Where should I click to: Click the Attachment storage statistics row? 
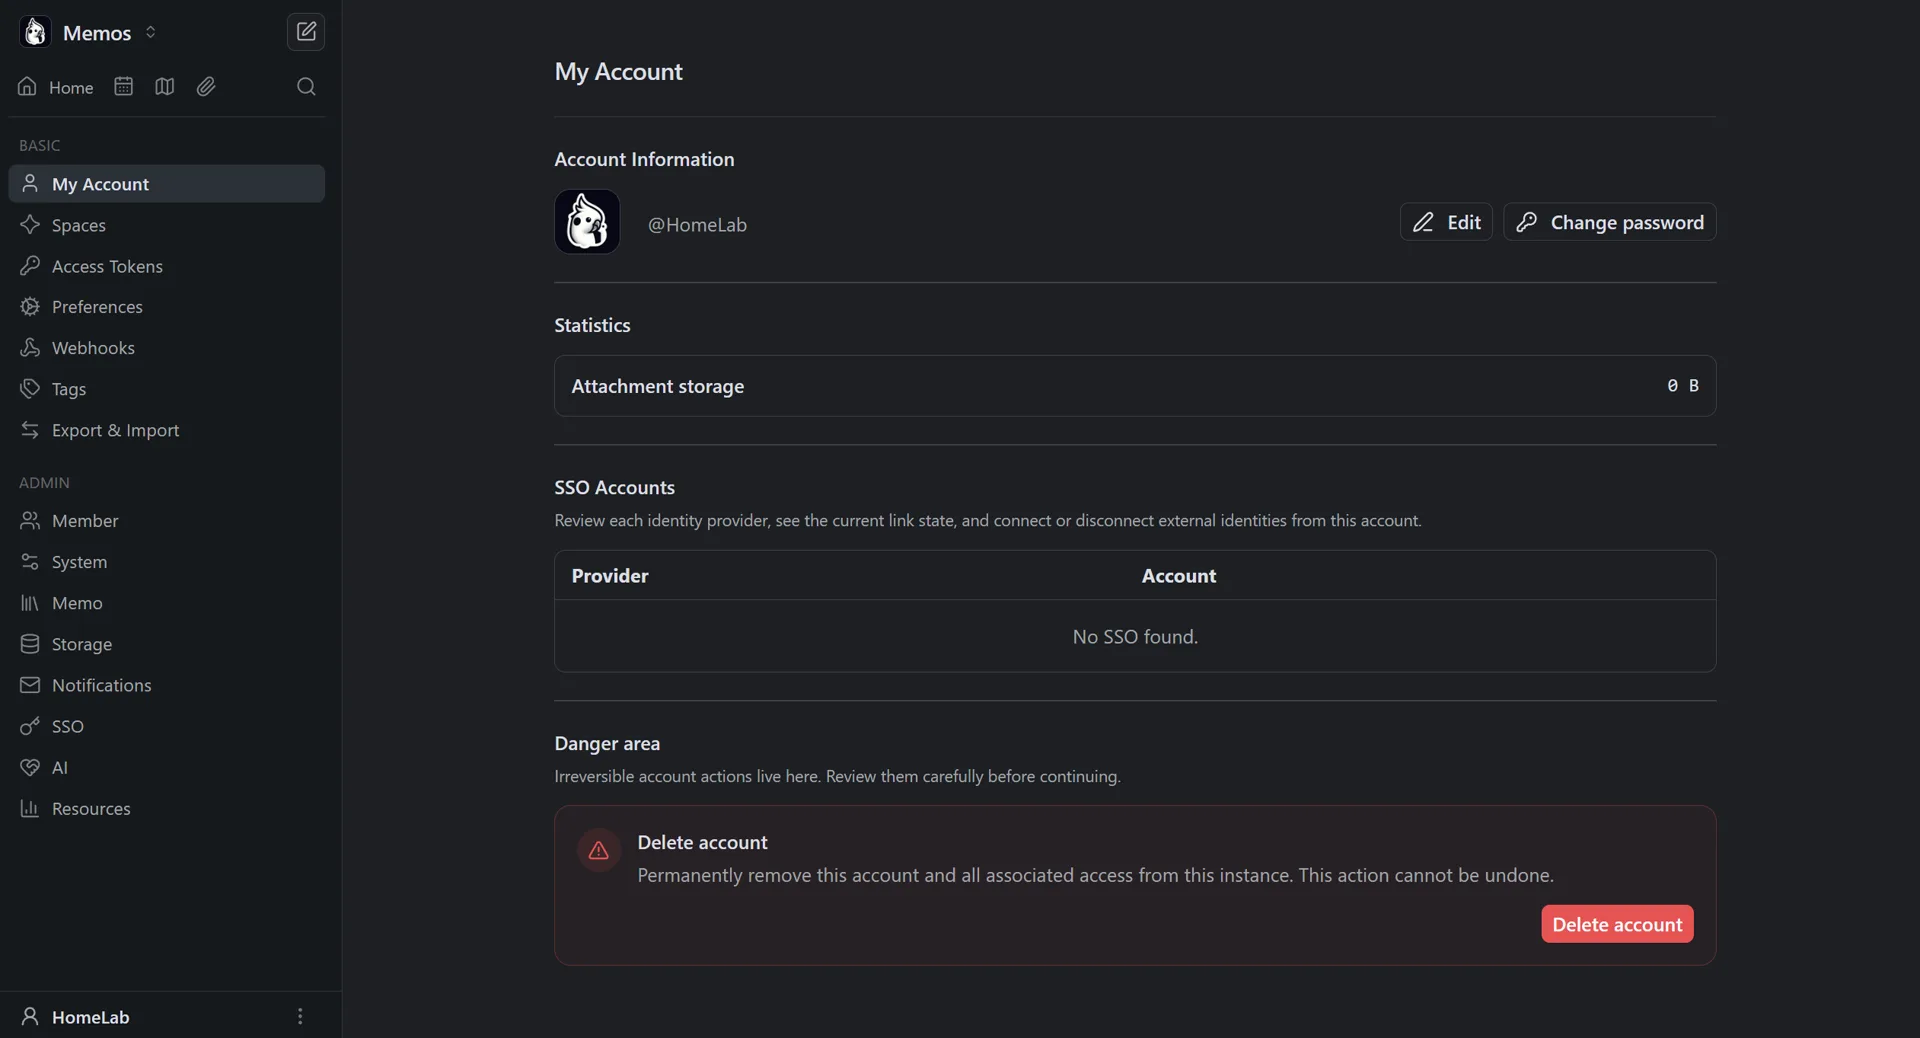coord(1135,386)
